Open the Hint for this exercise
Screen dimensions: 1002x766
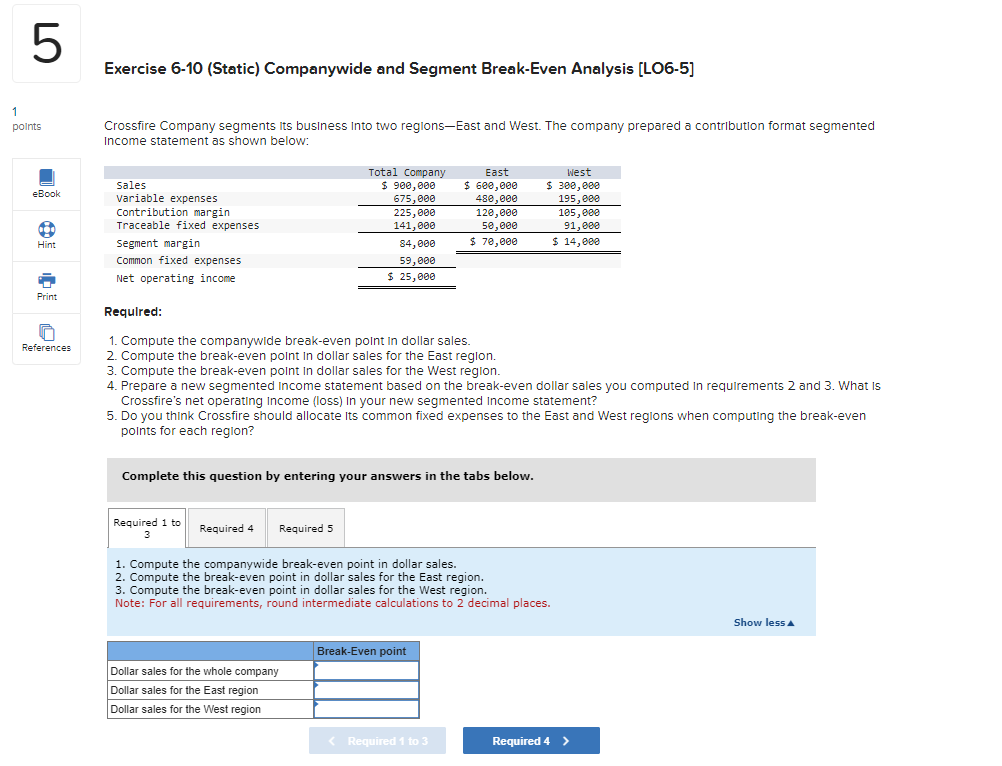[45, 235]
